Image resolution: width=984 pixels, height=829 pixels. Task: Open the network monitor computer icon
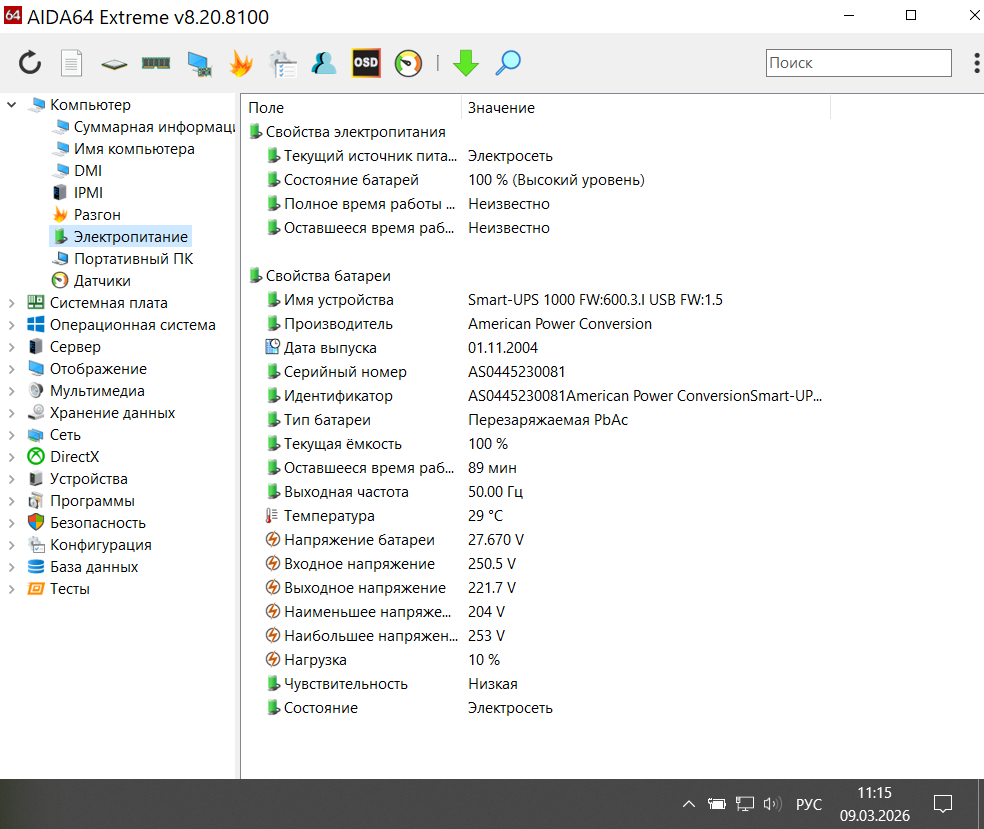click(x=199, y=64)
